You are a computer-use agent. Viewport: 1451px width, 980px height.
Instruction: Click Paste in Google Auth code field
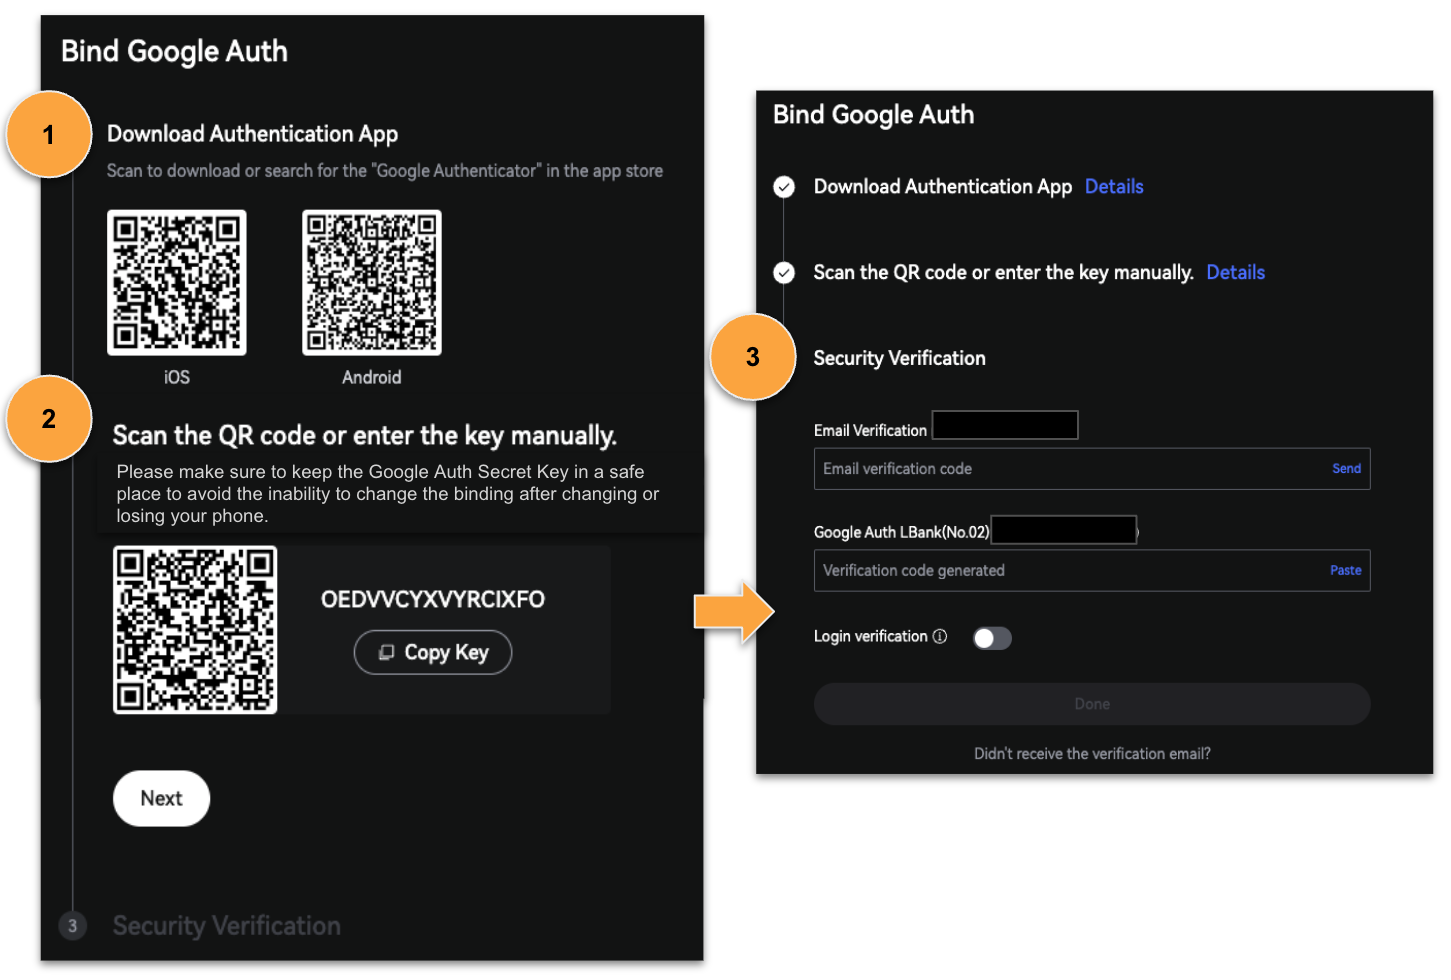tap(1345, 570)
